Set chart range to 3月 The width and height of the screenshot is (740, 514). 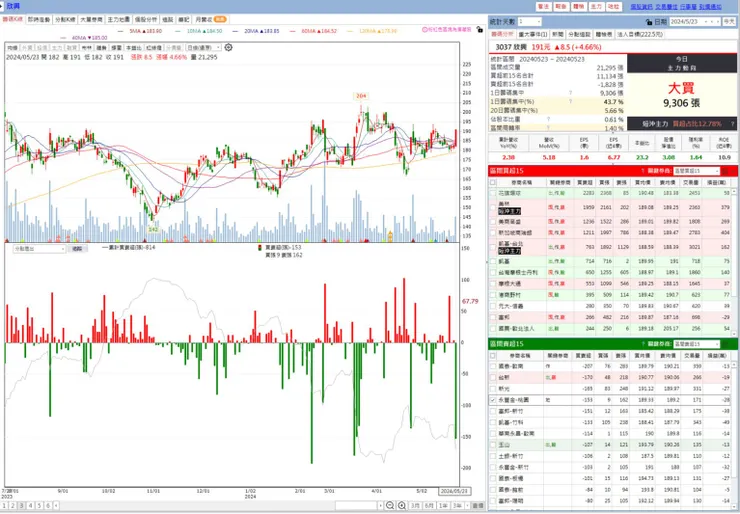[x=415, y=506]
